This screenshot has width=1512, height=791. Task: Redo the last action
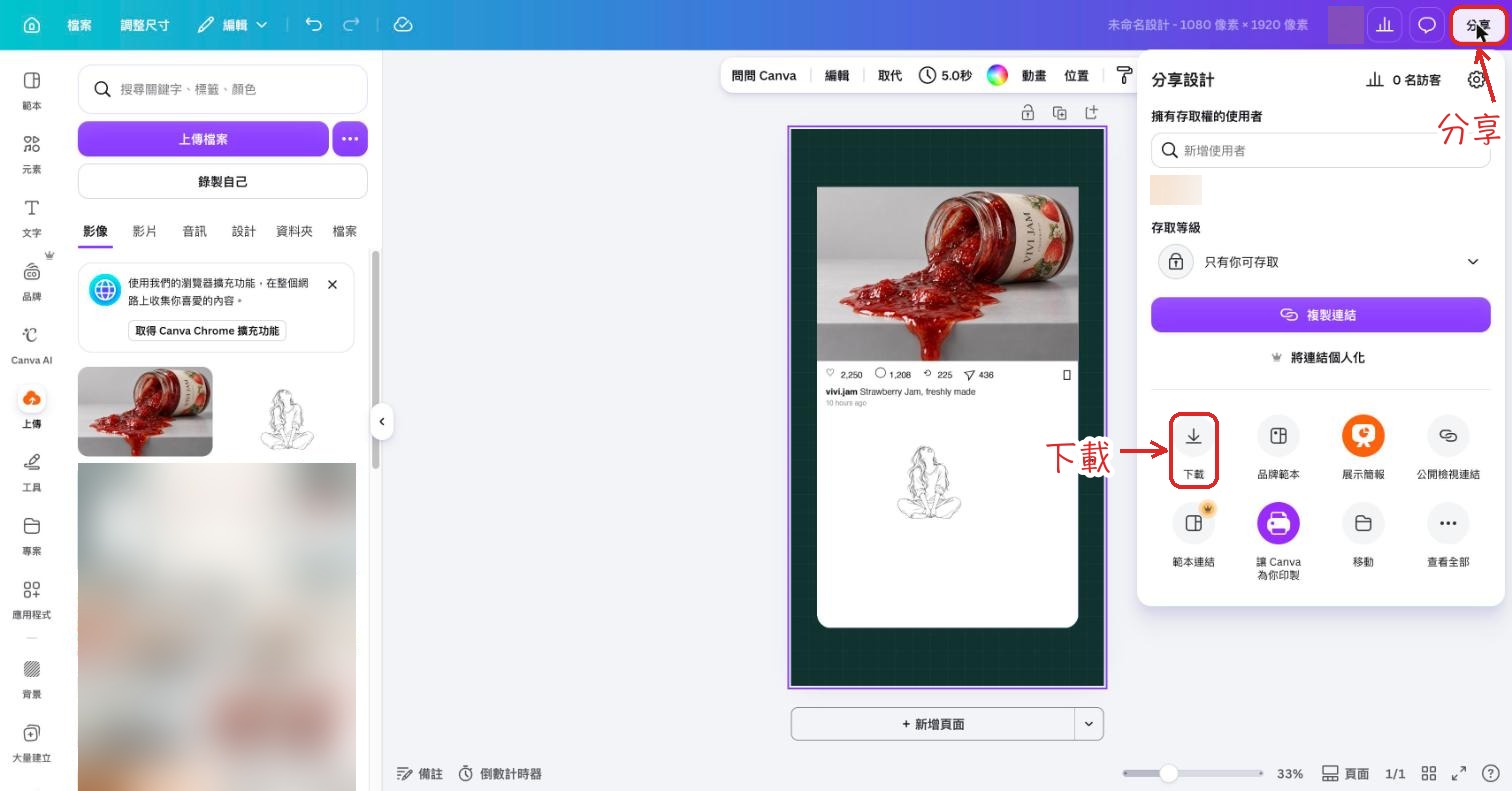tap(351, 25)
